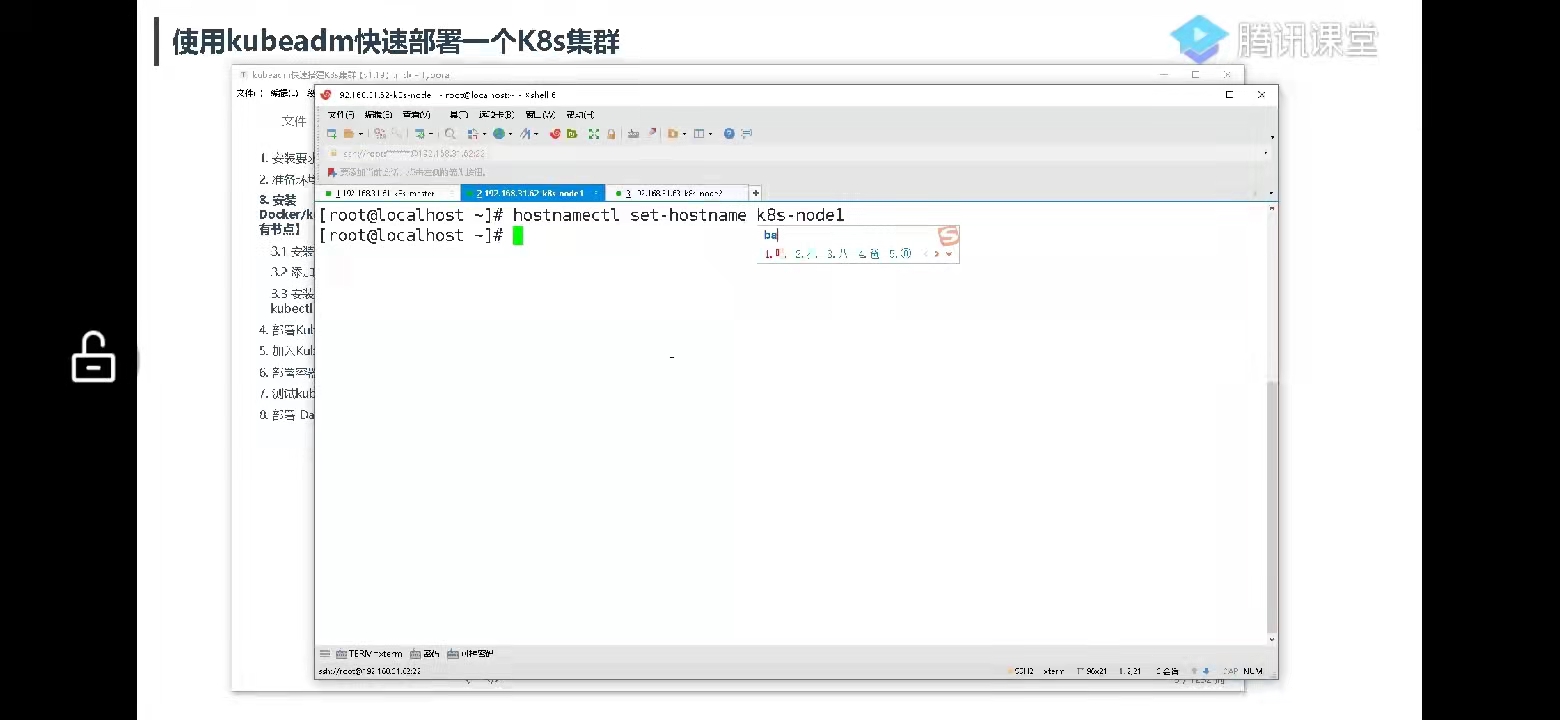Select the 192.168.31.62 k8s-node1 tab
This screenshot has height=720, width=1560.
(x=532, y=193)
